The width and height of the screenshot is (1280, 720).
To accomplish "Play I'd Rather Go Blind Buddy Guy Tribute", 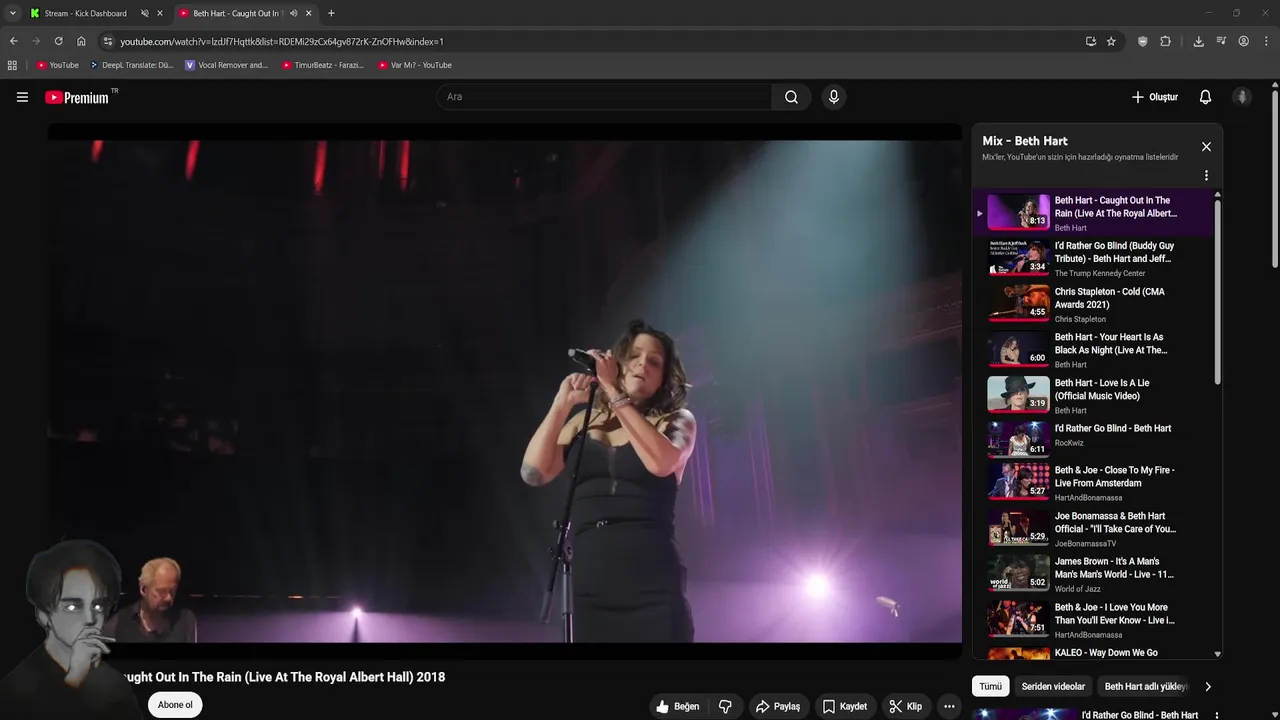I will [1093, 258].
